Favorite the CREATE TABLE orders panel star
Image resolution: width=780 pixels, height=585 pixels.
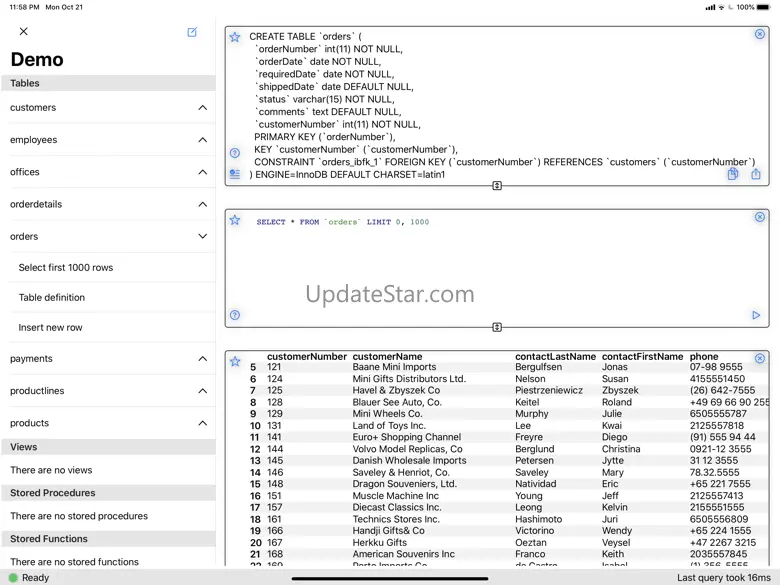pos(235,37)
